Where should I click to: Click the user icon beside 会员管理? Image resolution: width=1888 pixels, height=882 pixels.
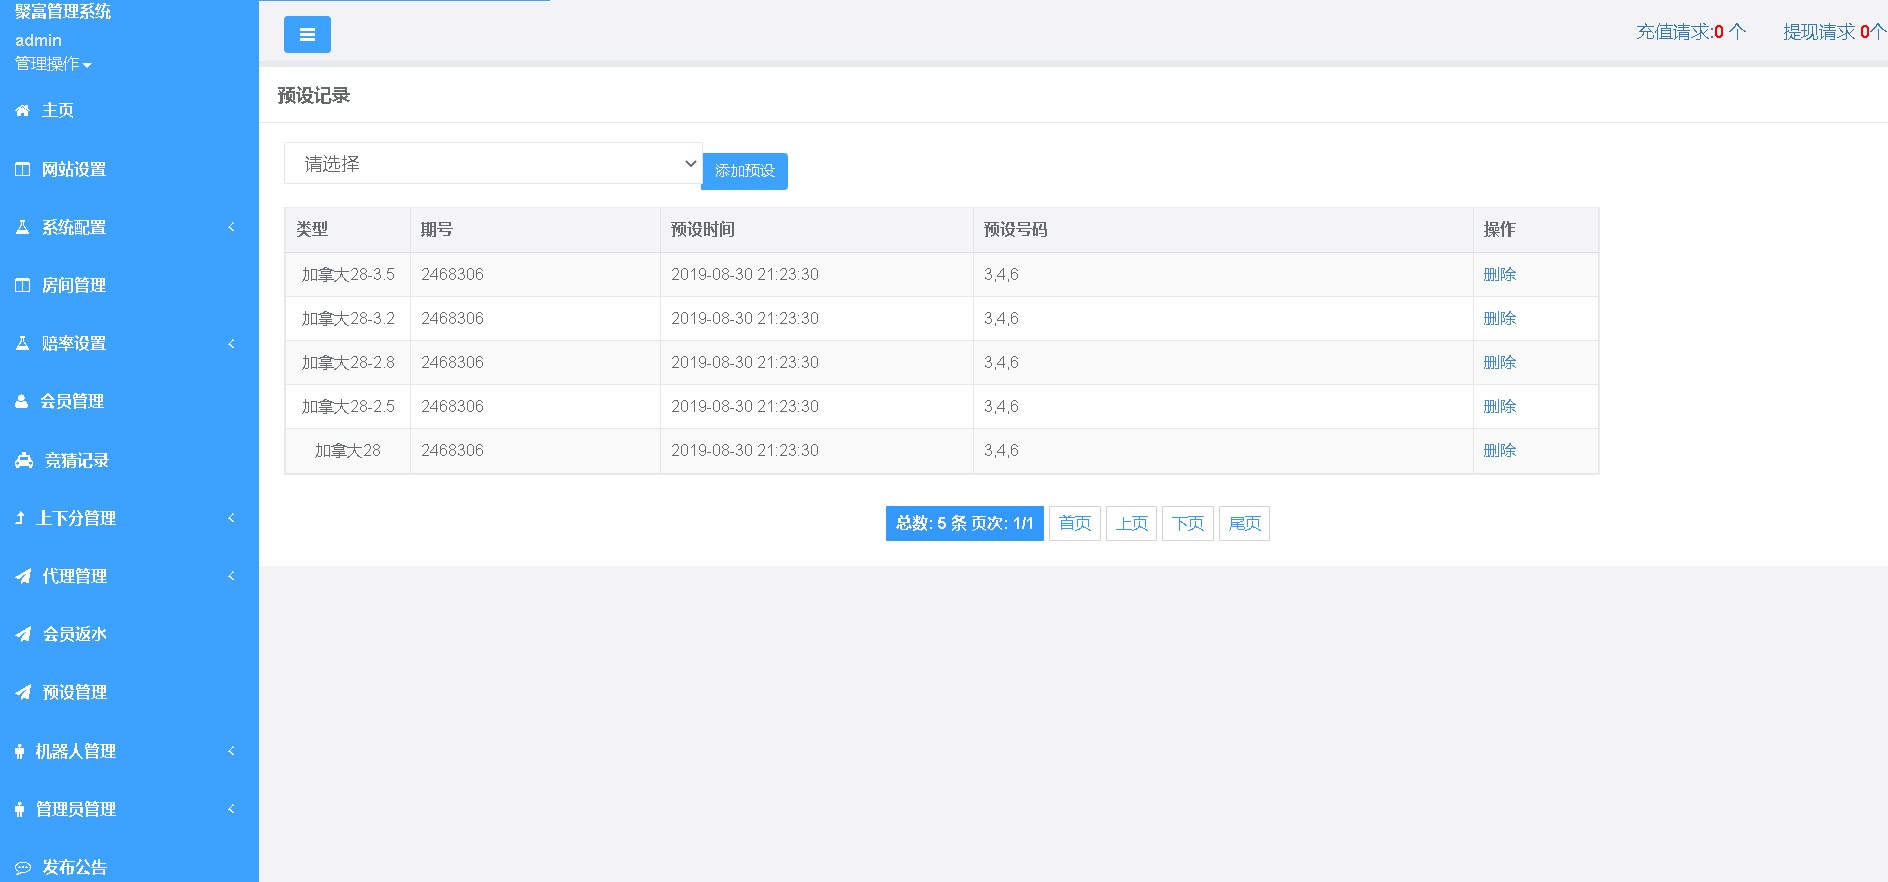22,402
